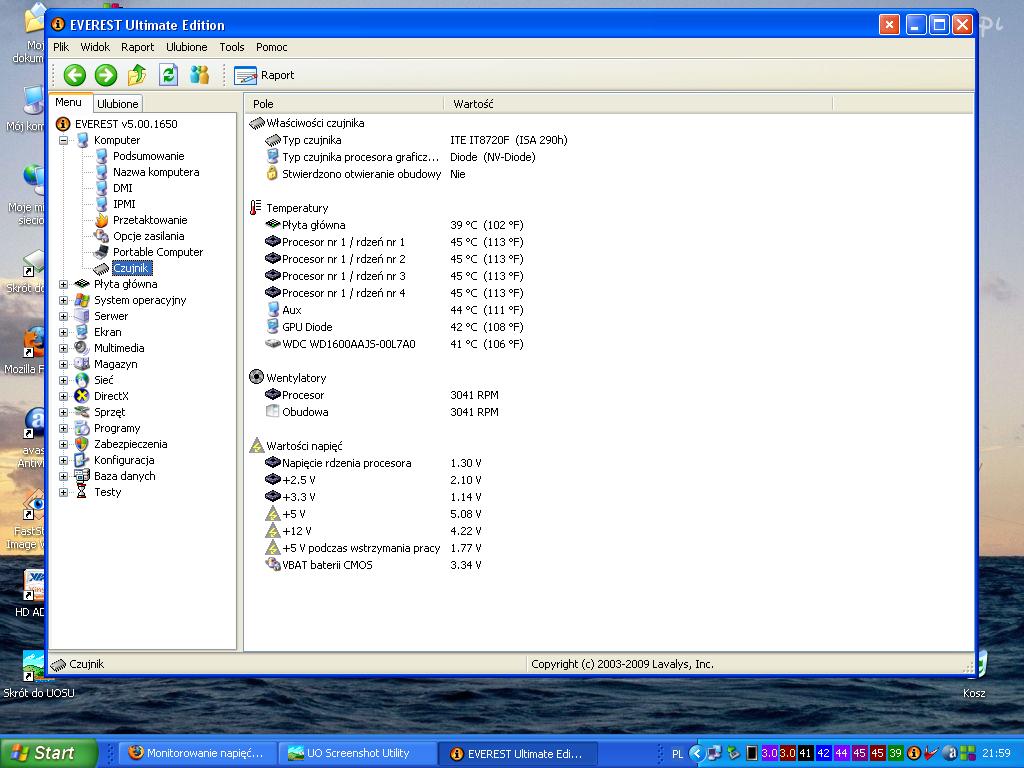Select the GPU Diode temperature row
Screen dimensions: 1024x768
tap(307, 327)
